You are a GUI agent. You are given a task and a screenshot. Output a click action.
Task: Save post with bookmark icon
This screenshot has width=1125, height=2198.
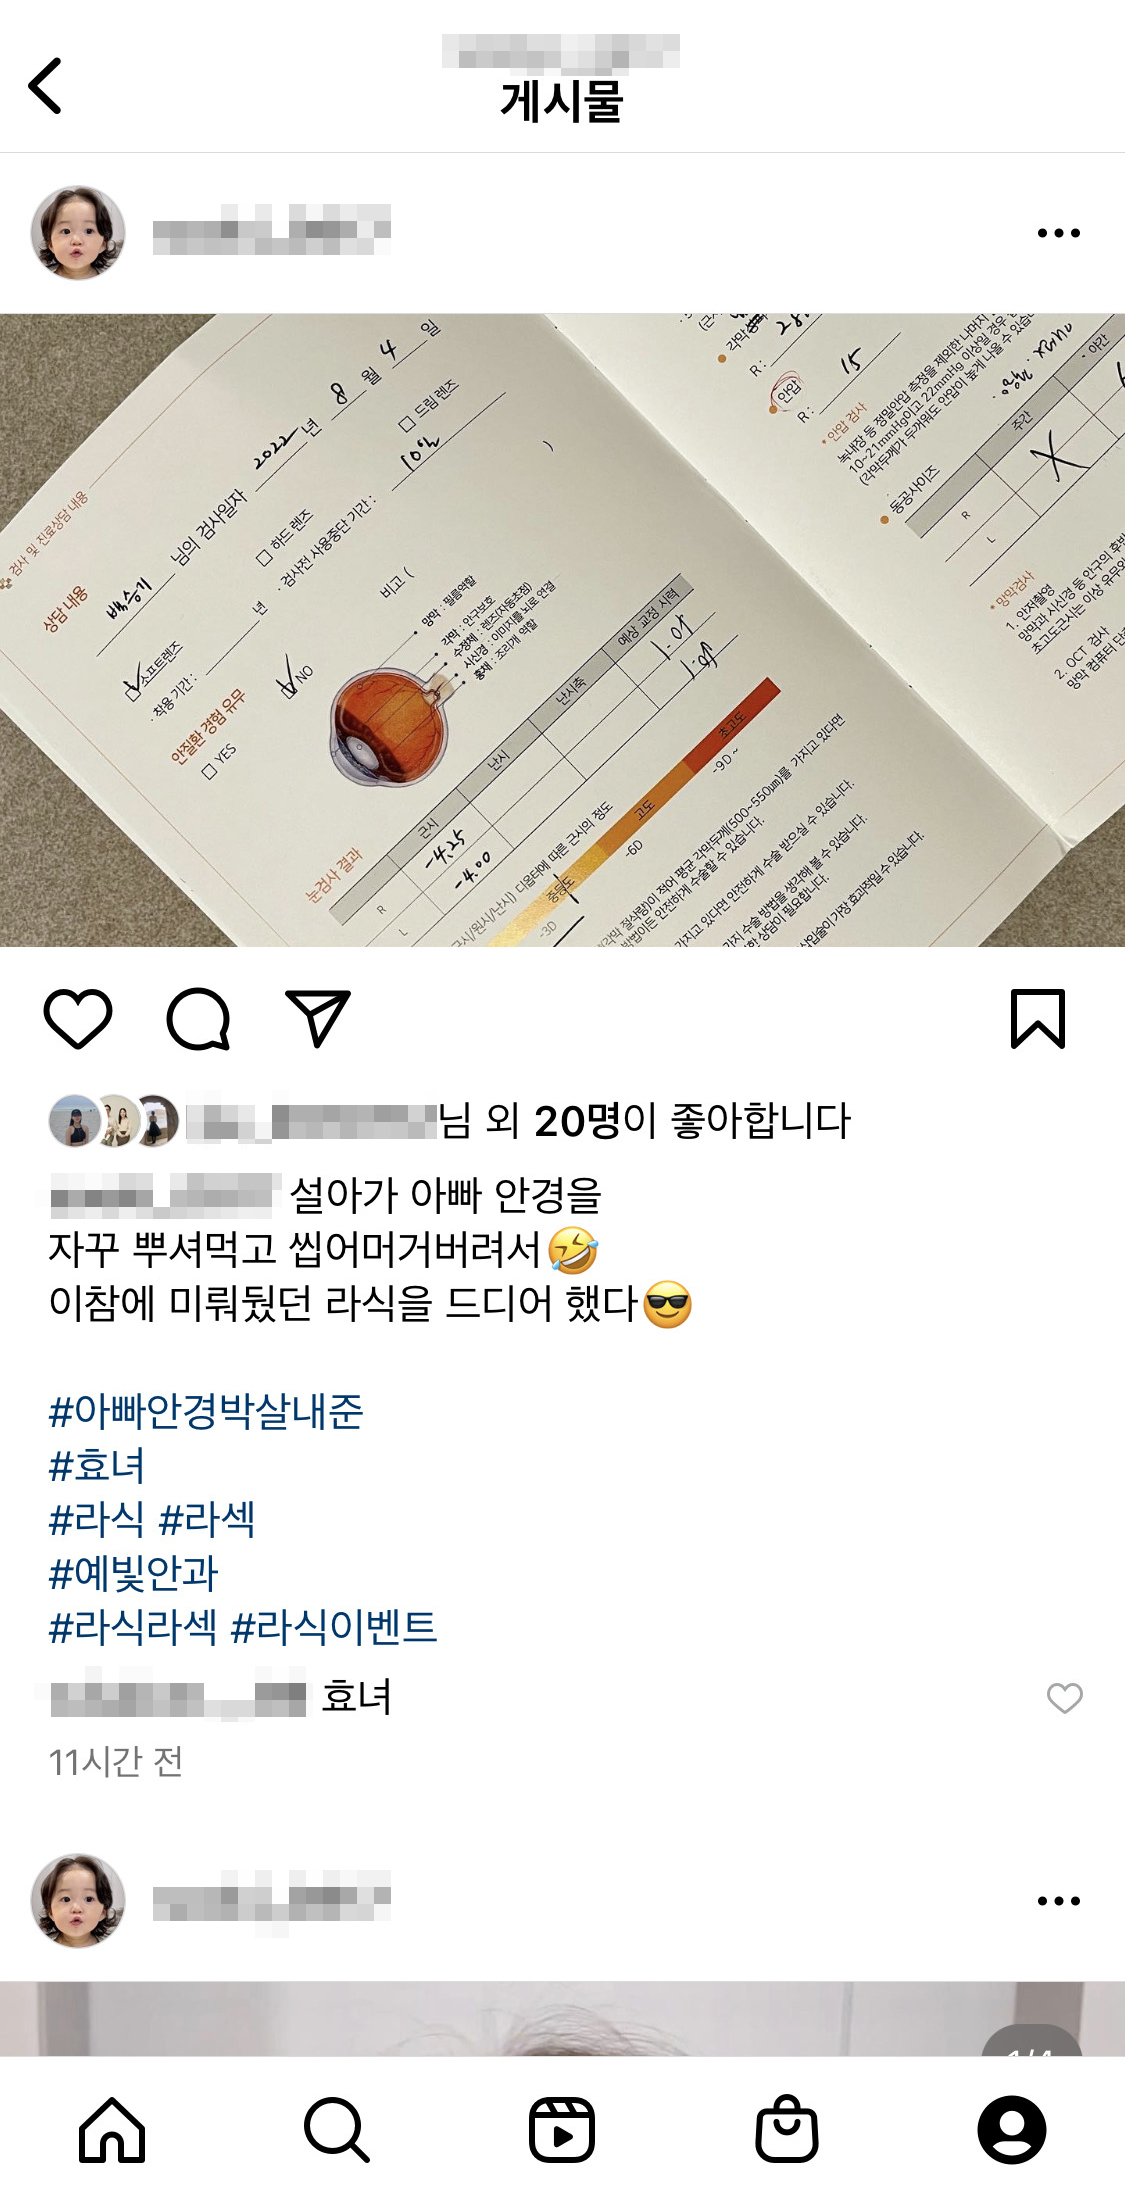pos(1038,1019)
